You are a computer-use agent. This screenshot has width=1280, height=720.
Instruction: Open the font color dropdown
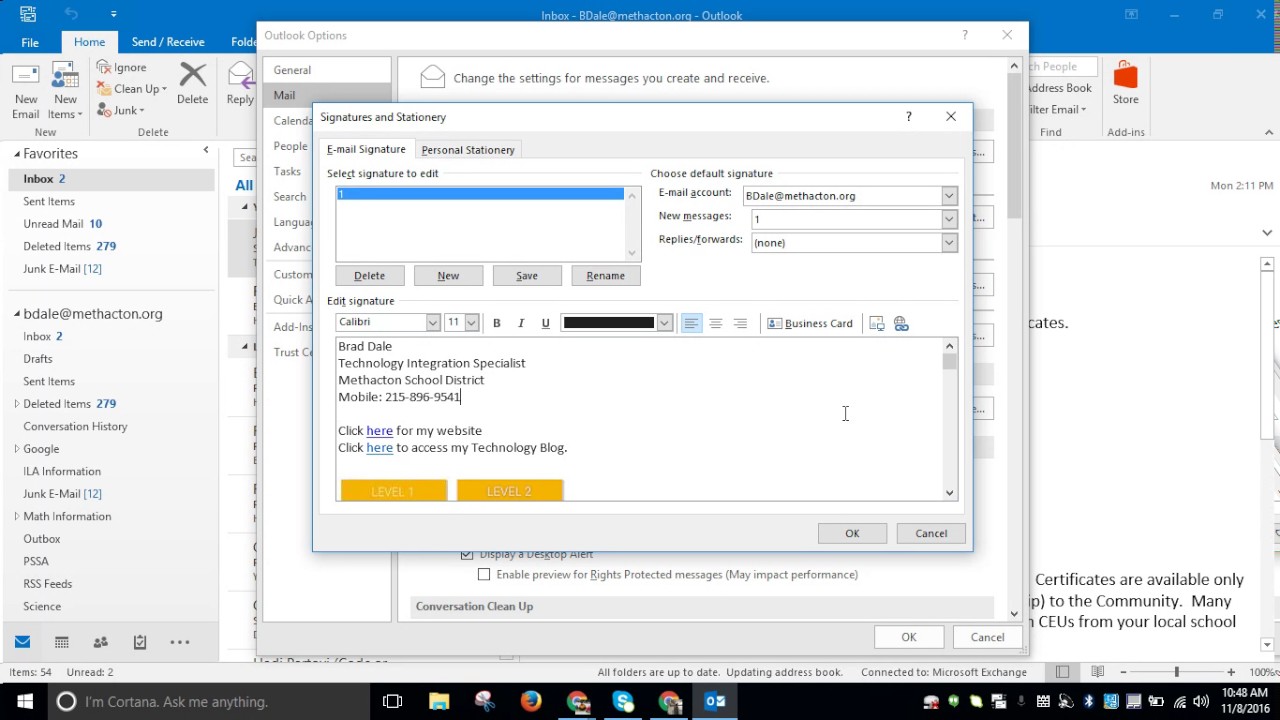pyautogui.click(x=664, y=323)
